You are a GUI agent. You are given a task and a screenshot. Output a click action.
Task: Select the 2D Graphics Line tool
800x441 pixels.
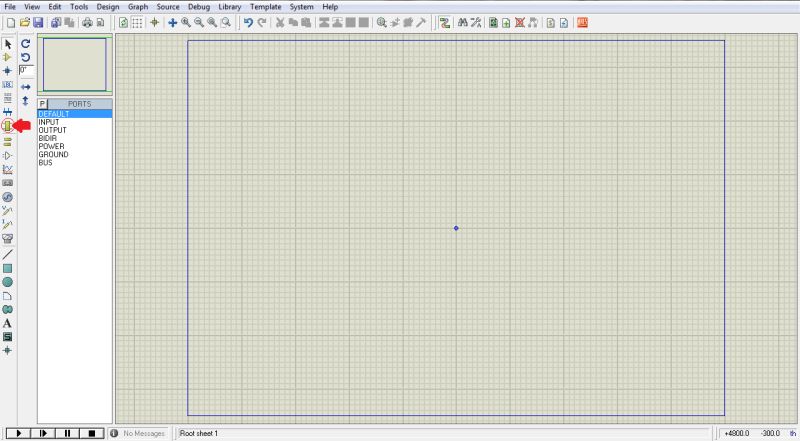[x=8, y=254]
